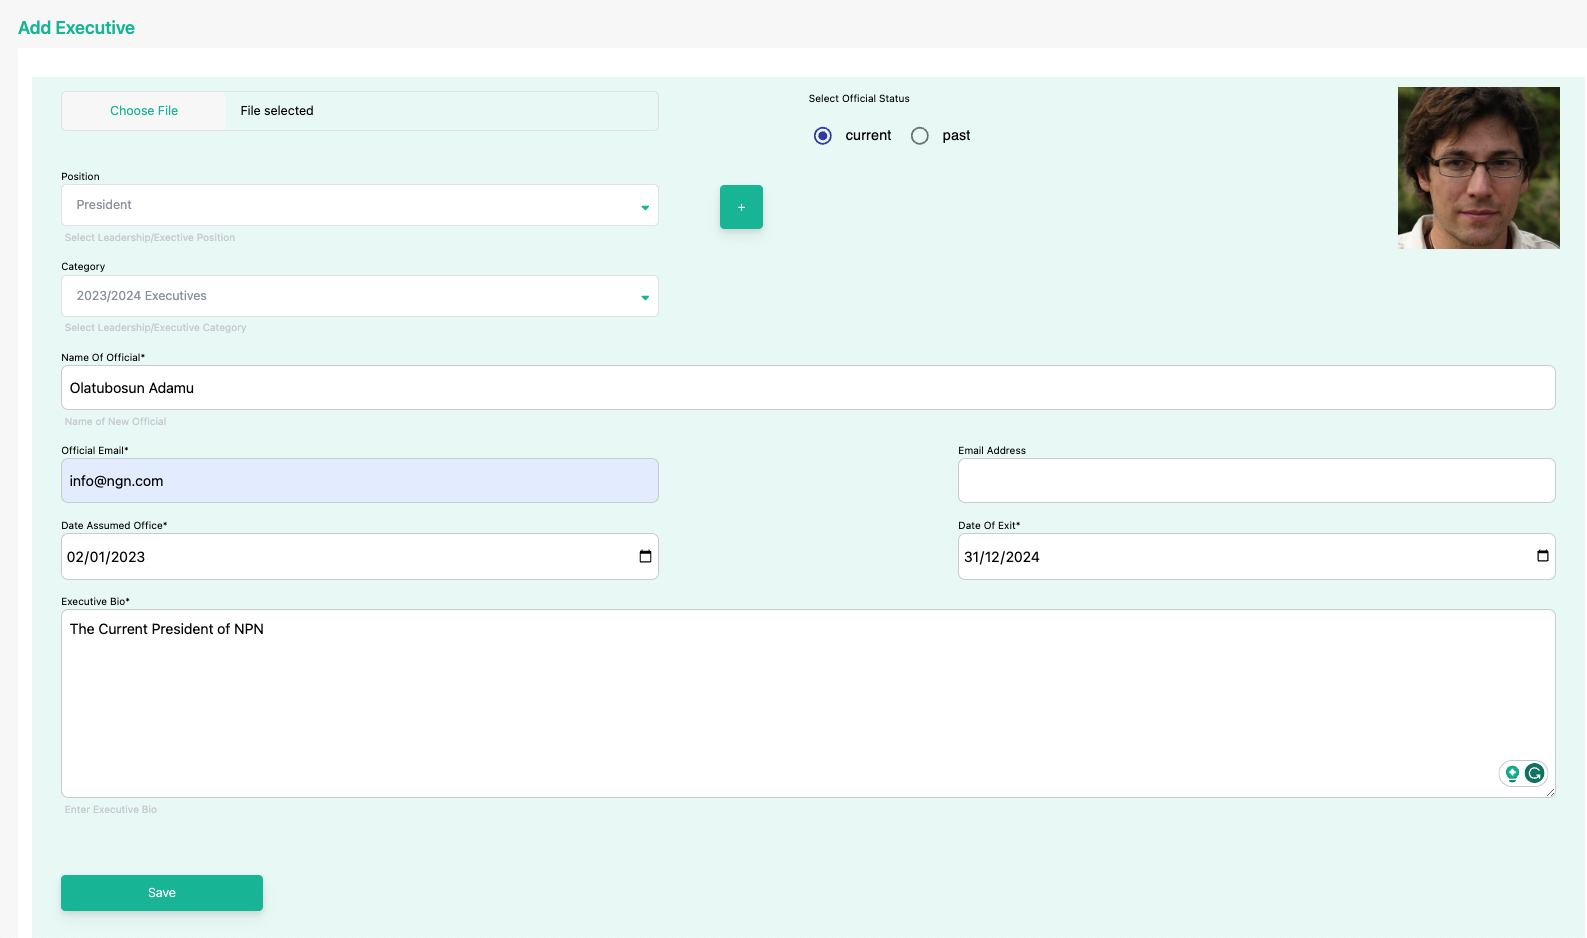Open calendar picker for Date Assumed Office

645,556
